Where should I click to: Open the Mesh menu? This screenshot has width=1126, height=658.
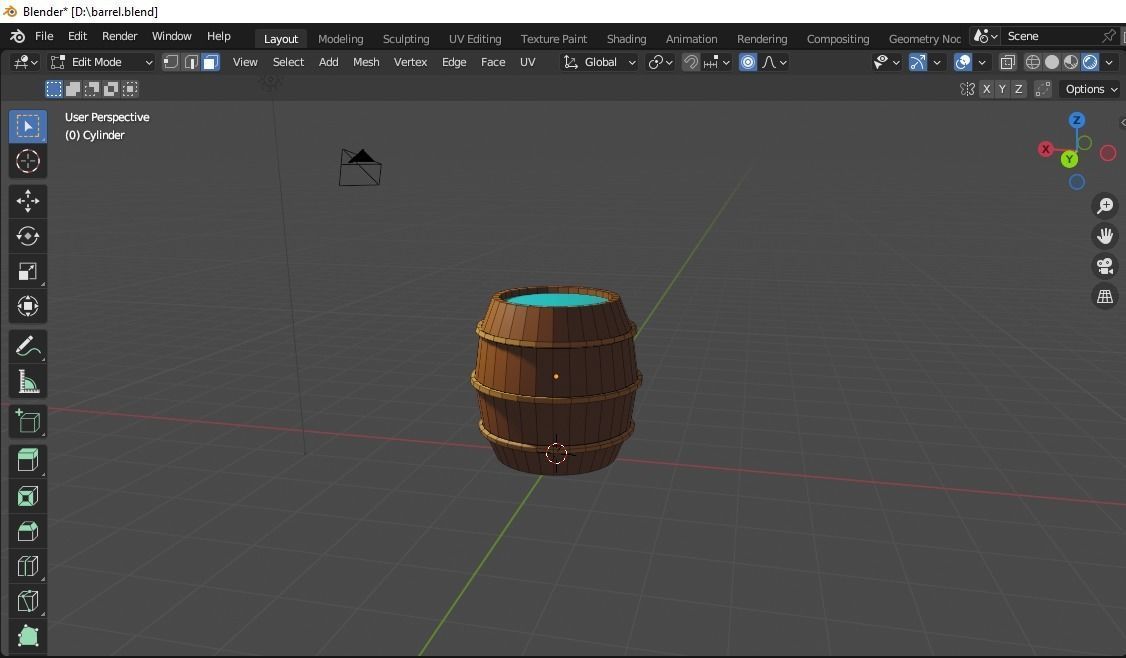pos(366,62)
